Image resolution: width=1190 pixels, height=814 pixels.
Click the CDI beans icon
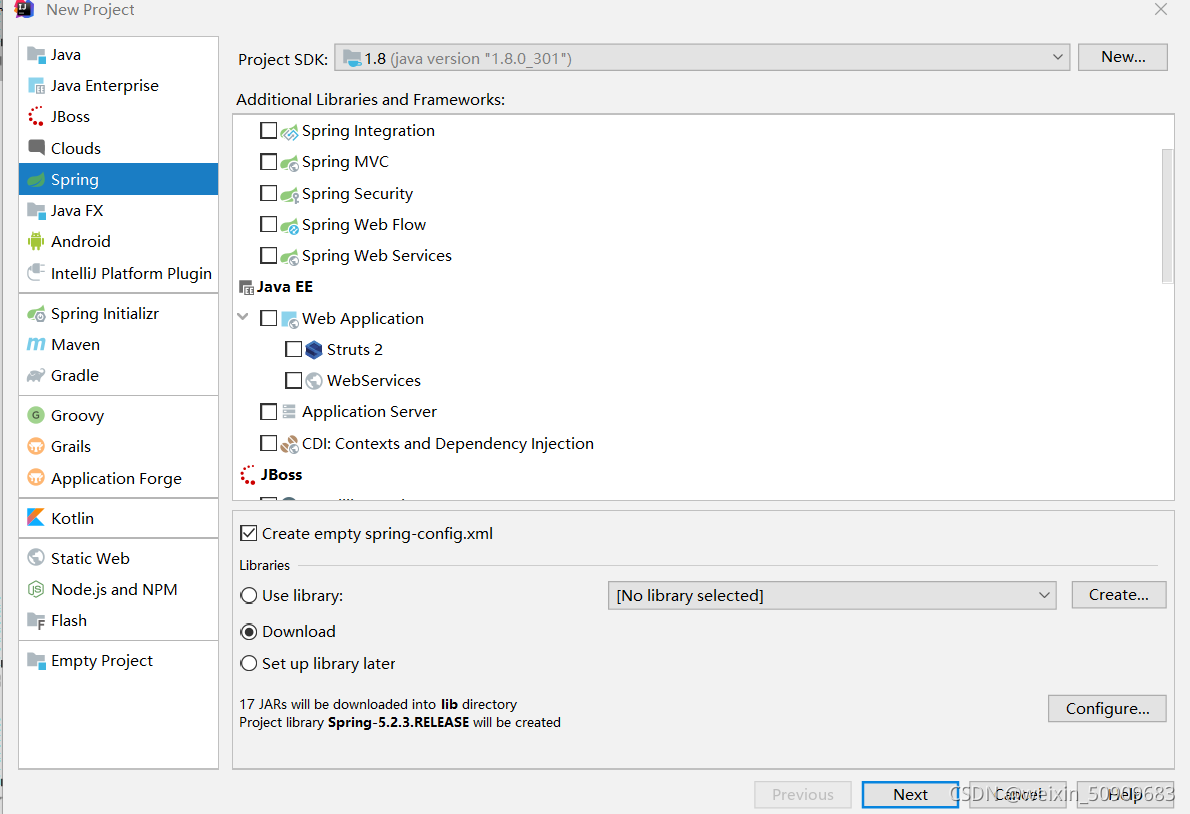(289, 444)
